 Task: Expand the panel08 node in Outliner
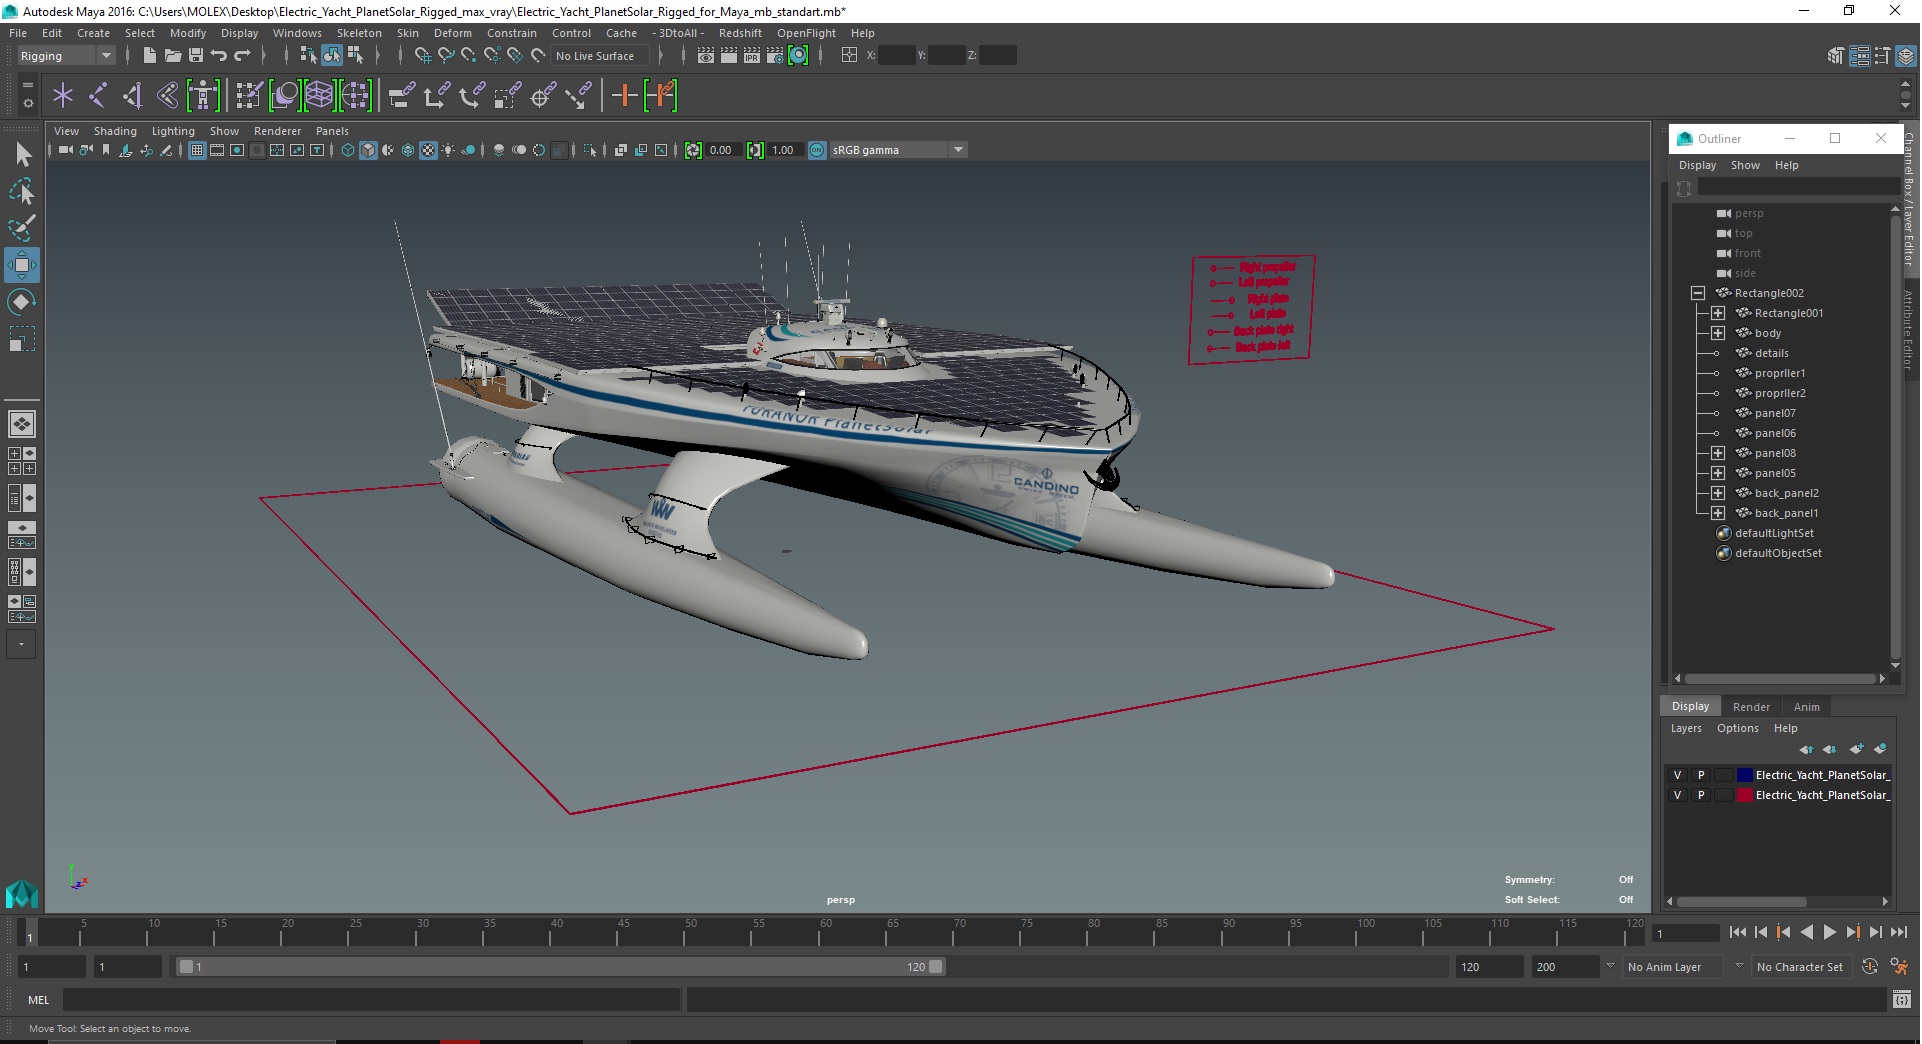[x=1717, y=453]
